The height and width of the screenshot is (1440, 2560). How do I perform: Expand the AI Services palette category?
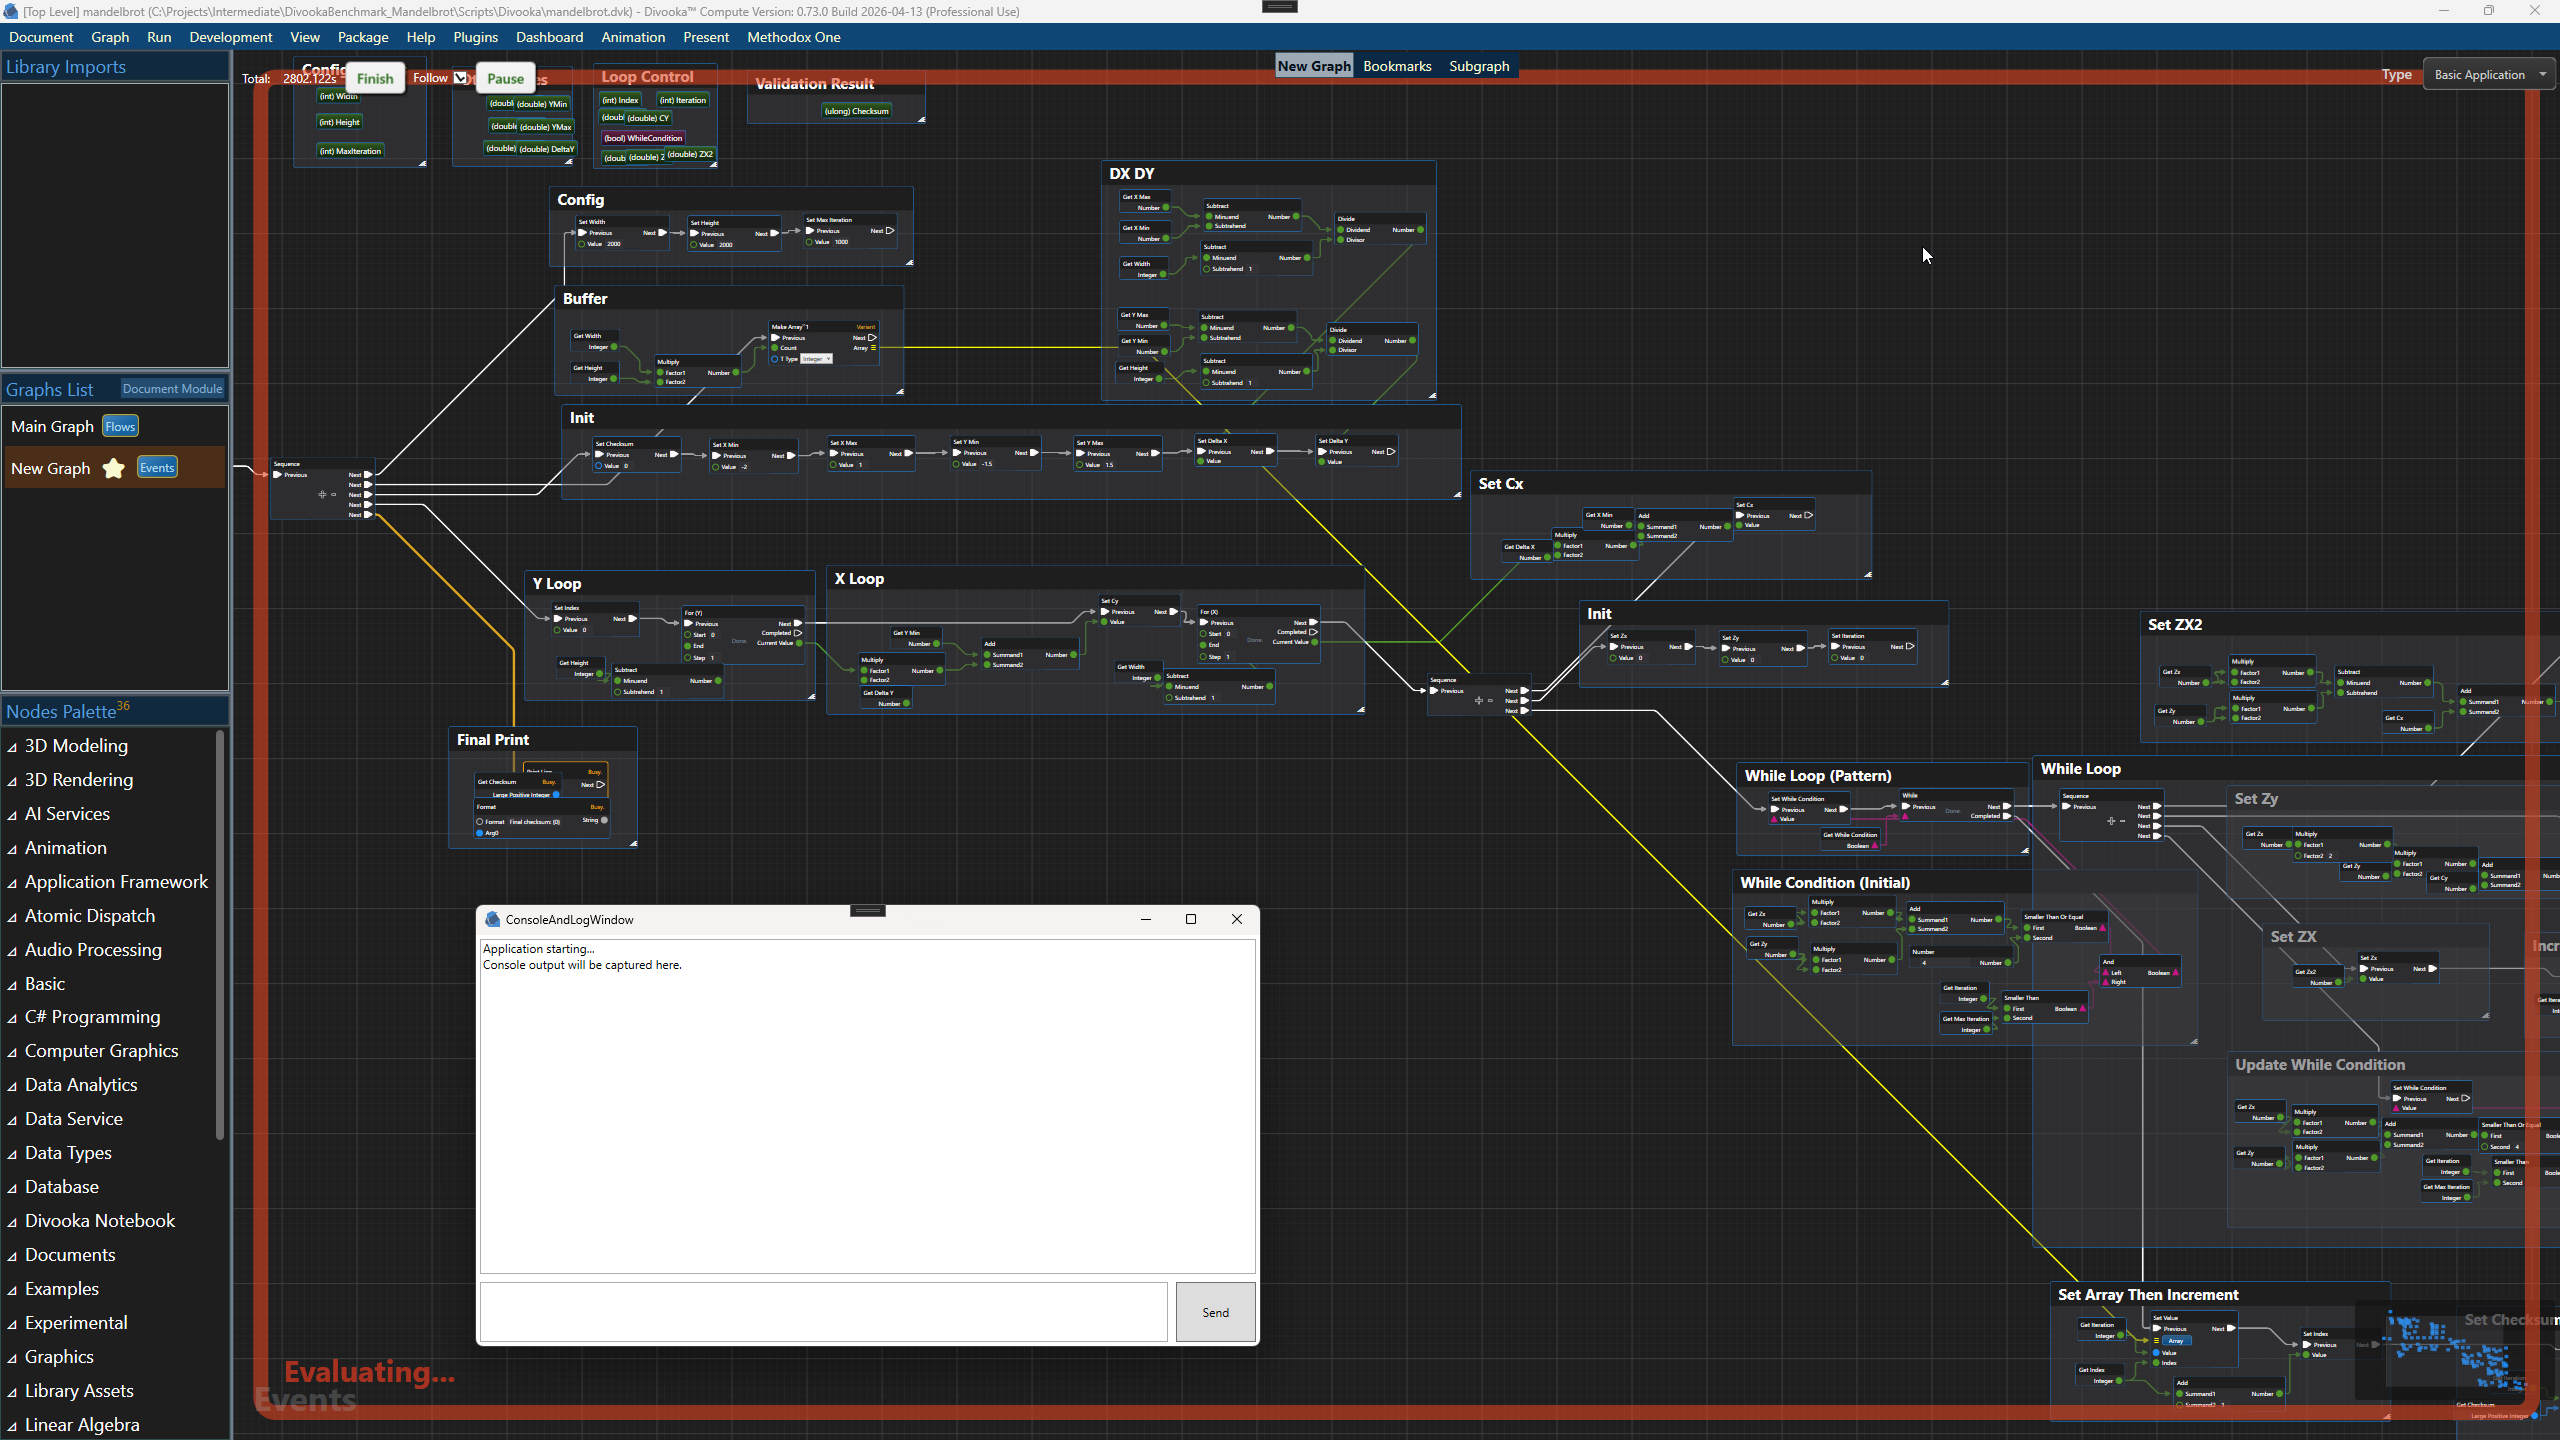click(x=12, y=815)
